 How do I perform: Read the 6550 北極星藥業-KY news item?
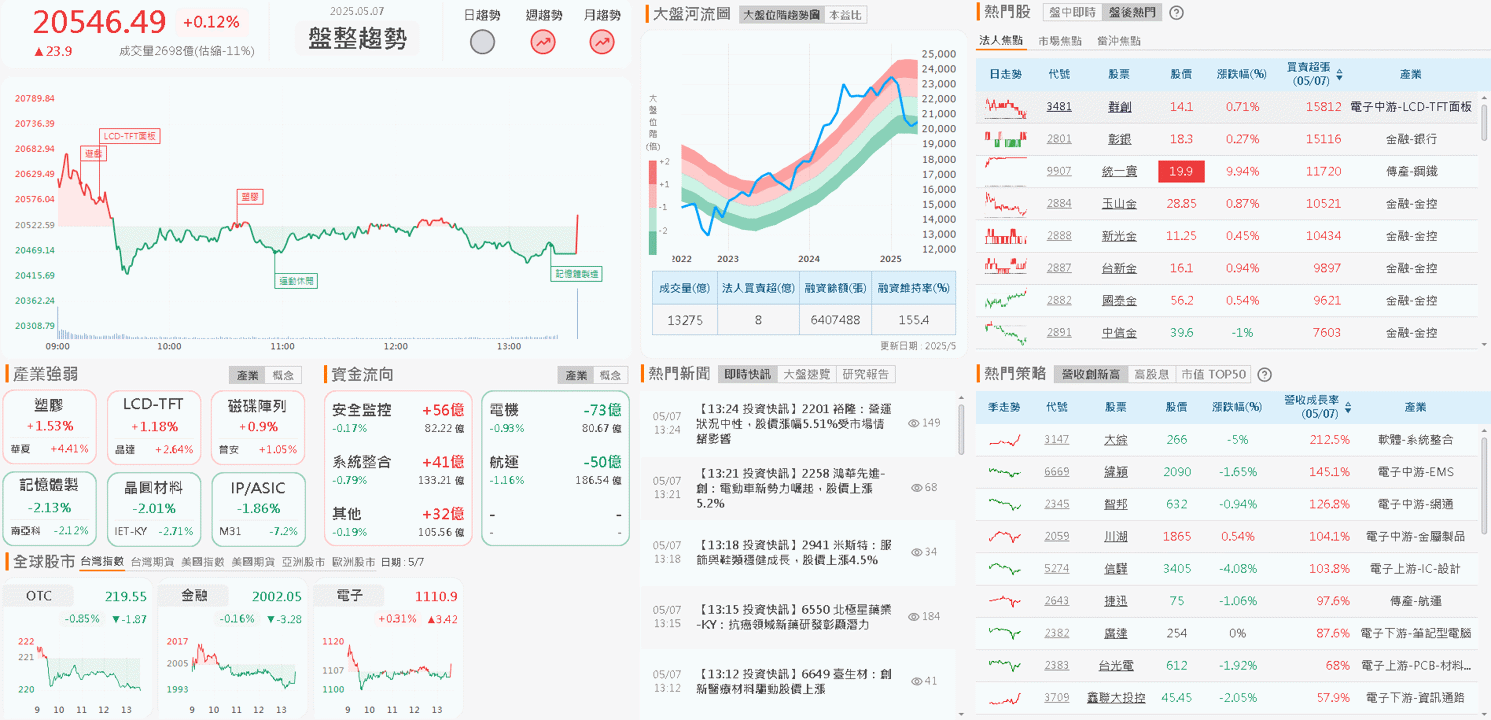point(795,617)
